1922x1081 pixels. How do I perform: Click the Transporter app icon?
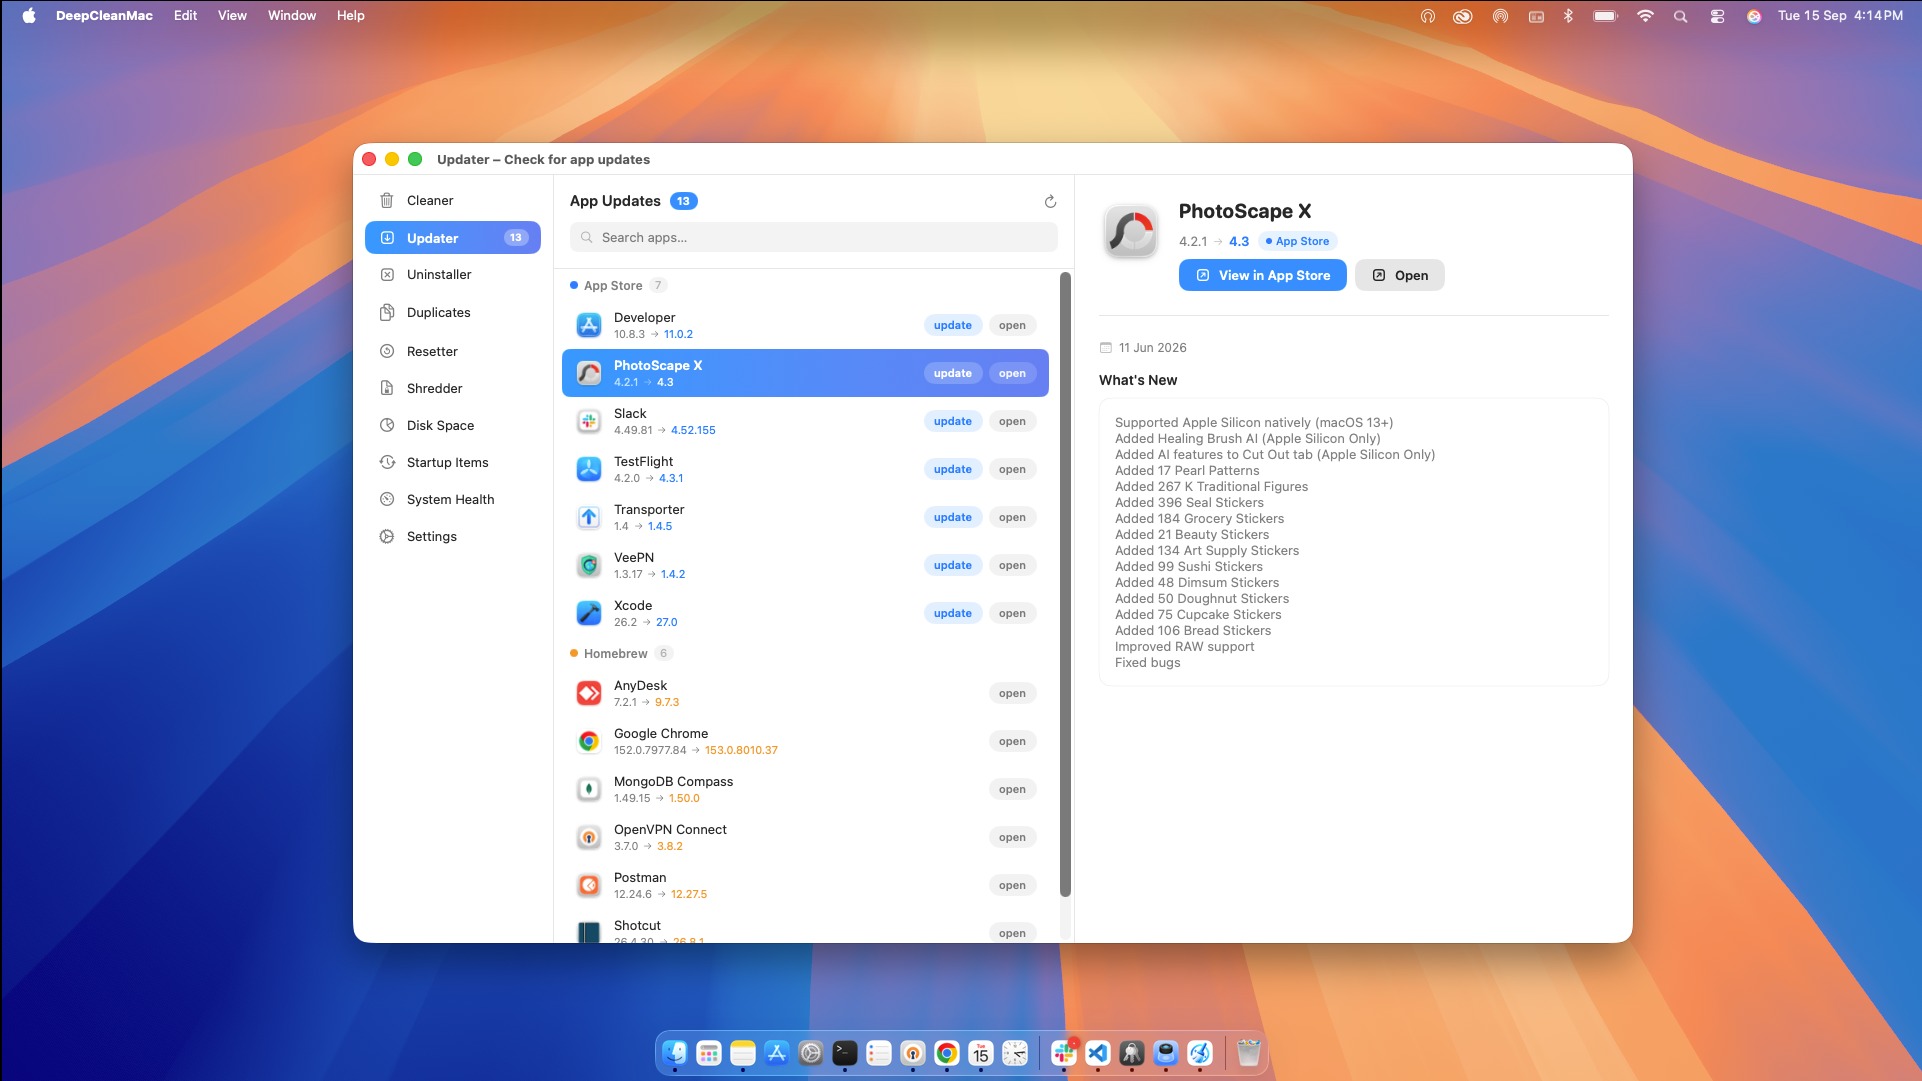(x=589, y=517)
